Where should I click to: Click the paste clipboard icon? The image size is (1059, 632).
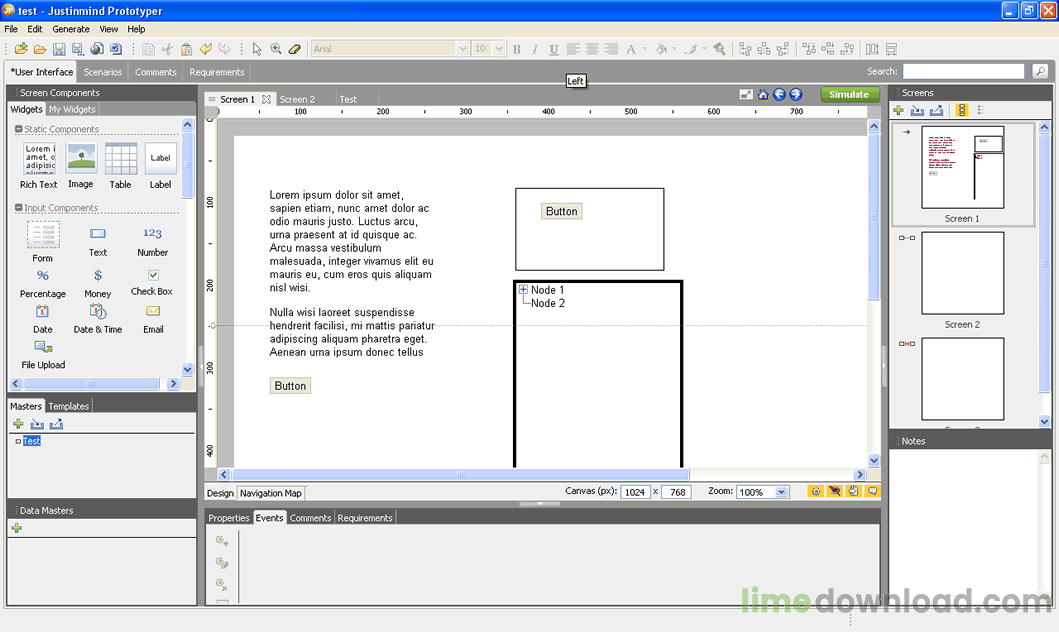(186, 49)
